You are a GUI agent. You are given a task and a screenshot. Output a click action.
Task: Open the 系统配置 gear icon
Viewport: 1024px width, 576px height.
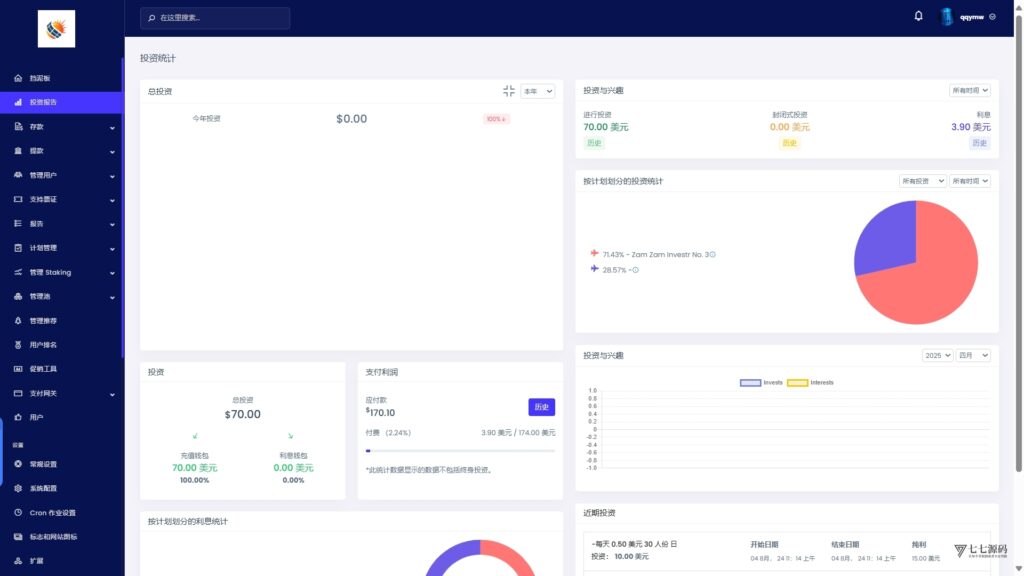18,488
